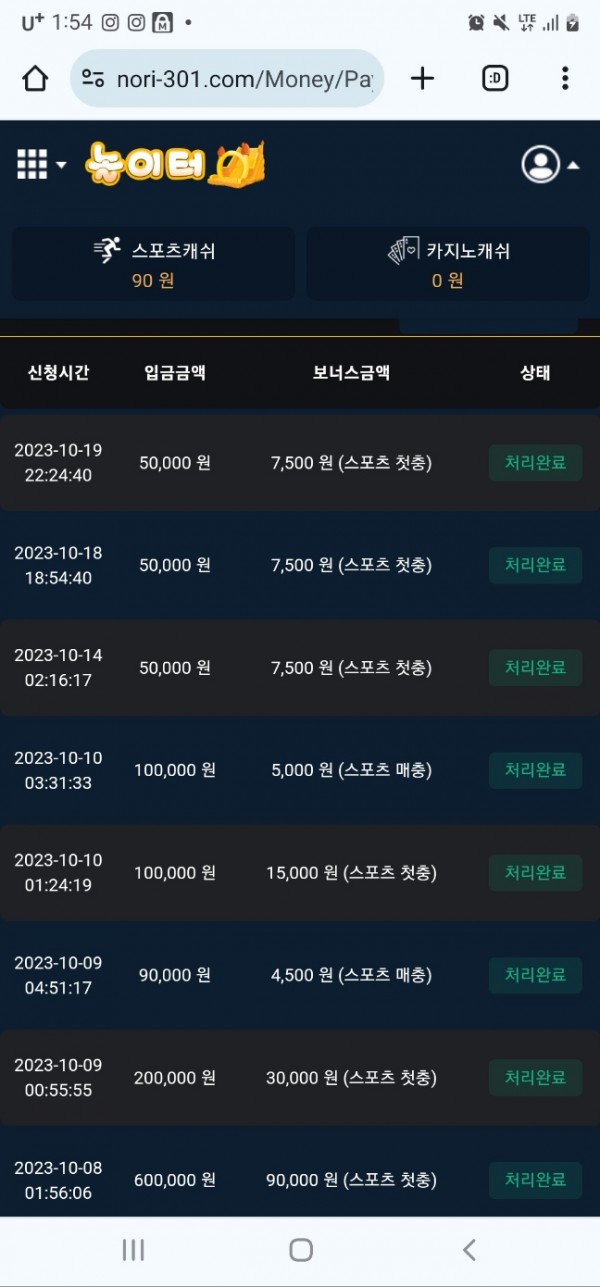
Task: Tap the playing cards casino cash icon
Action: pyautogui.click(x=403, y=251)
